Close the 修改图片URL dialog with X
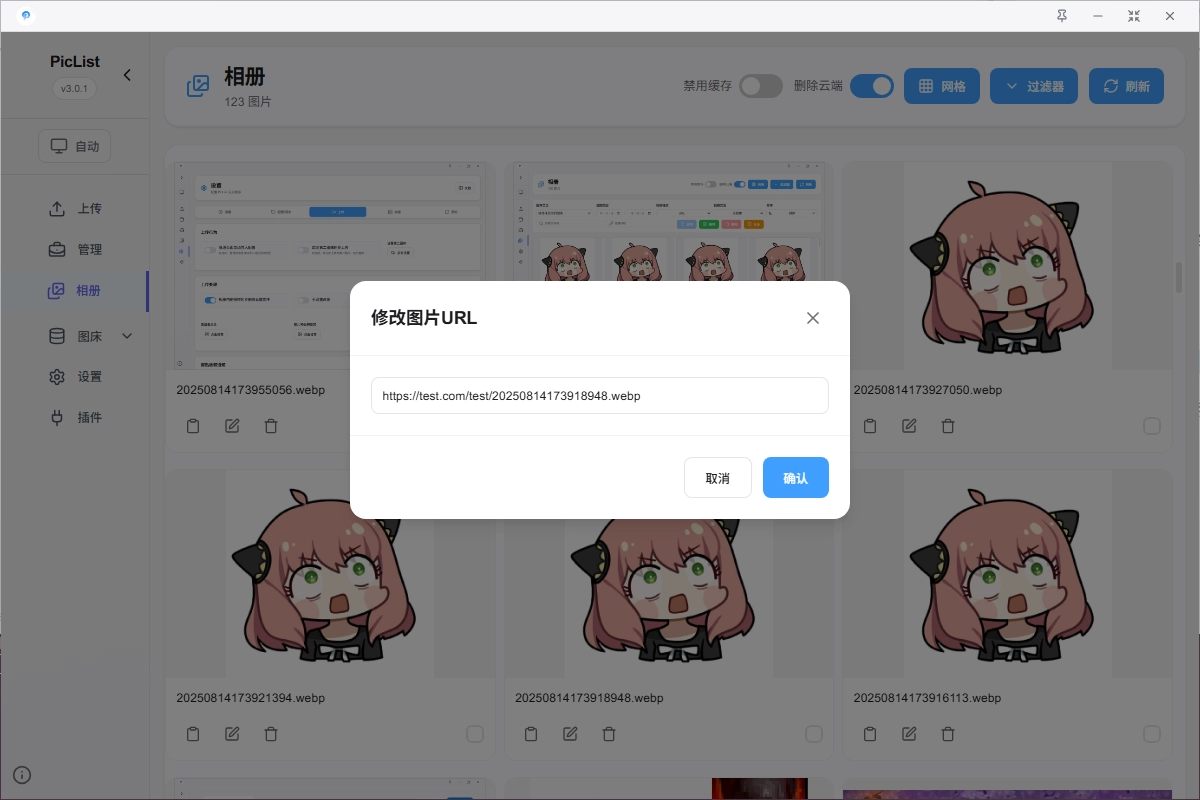The height and width of the screenshot is (800, 1200). click(813, 318)
